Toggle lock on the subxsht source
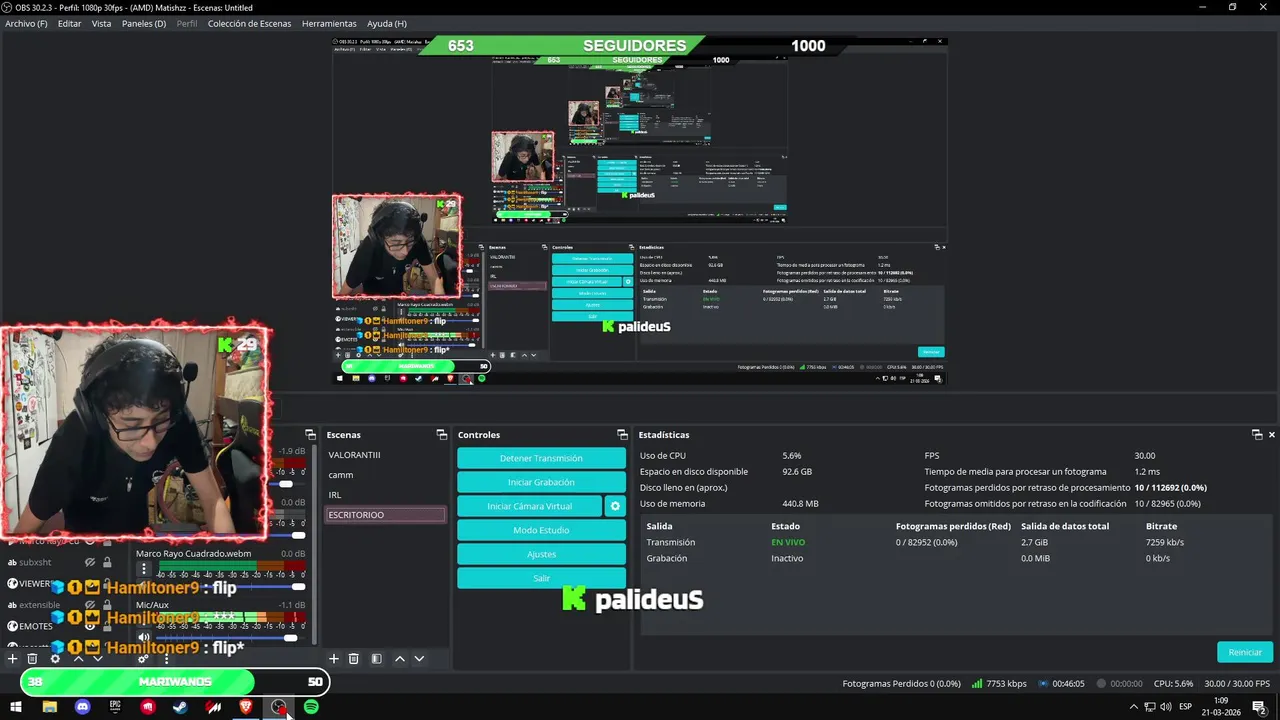Screen dimensions: 1280x720 point(107,563)
